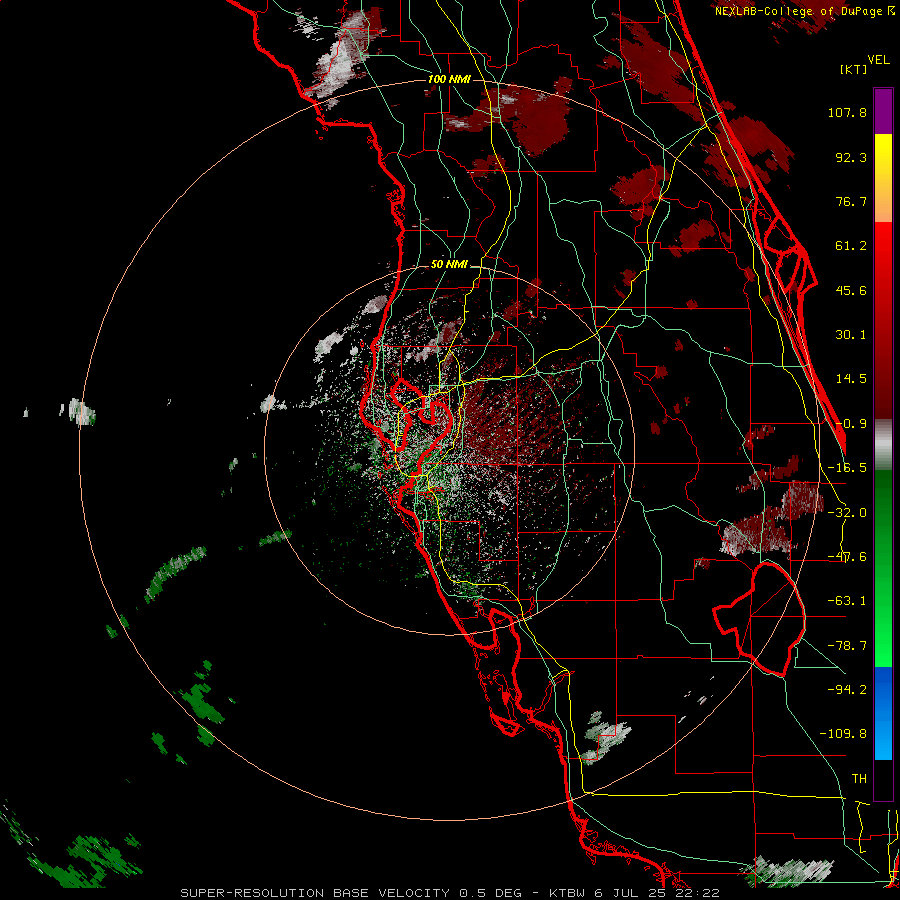
Task: Click the 92.3 velocity scale value
Action: [x=851, y=157]
